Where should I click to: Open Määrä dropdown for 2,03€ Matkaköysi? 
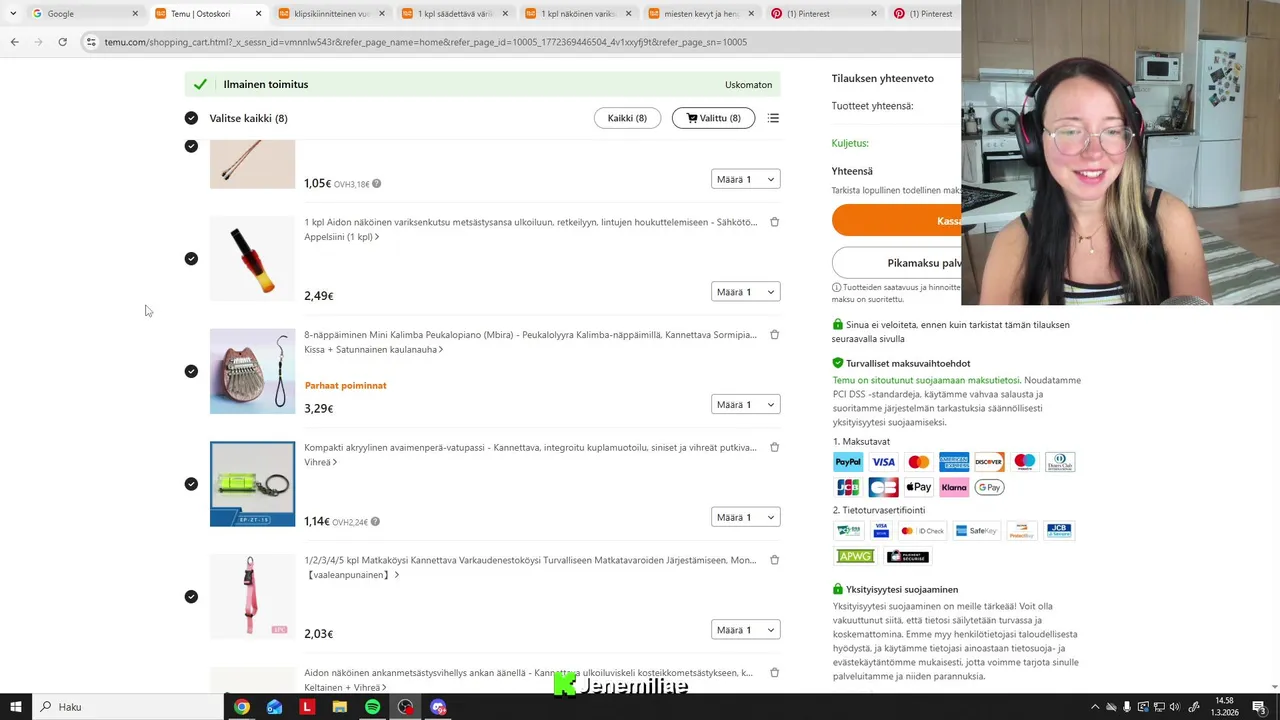tap(745, 630)
